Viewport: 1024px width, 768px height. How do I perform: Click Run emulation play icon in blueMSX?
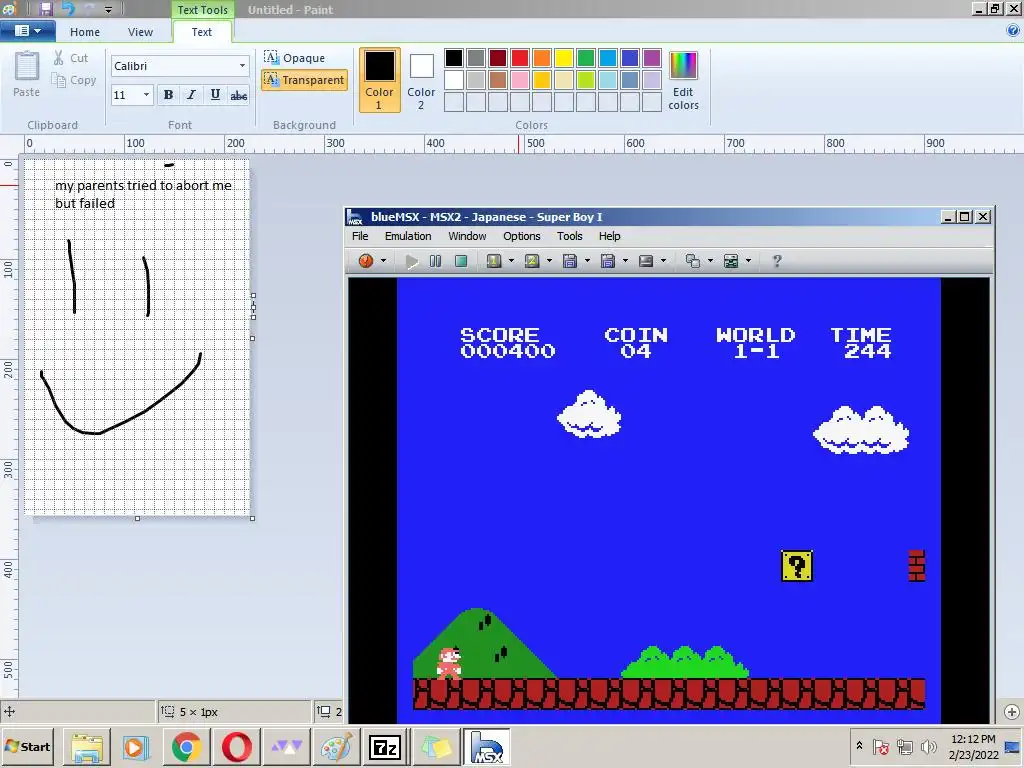pyautogui.click(x=411, y=261)
